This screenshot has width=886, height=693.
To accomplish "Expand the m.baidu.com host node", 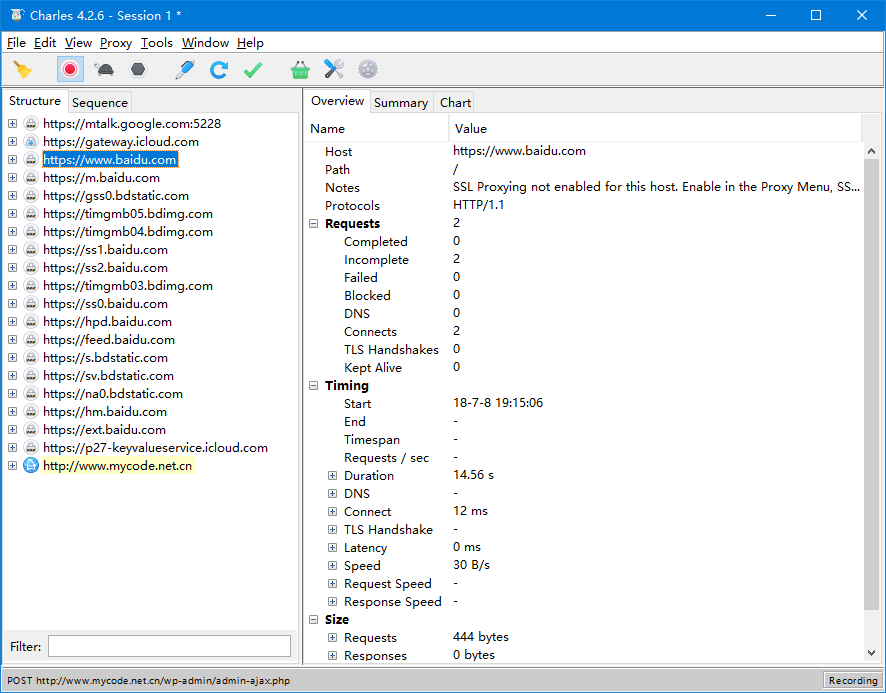I will click(12, 177).
